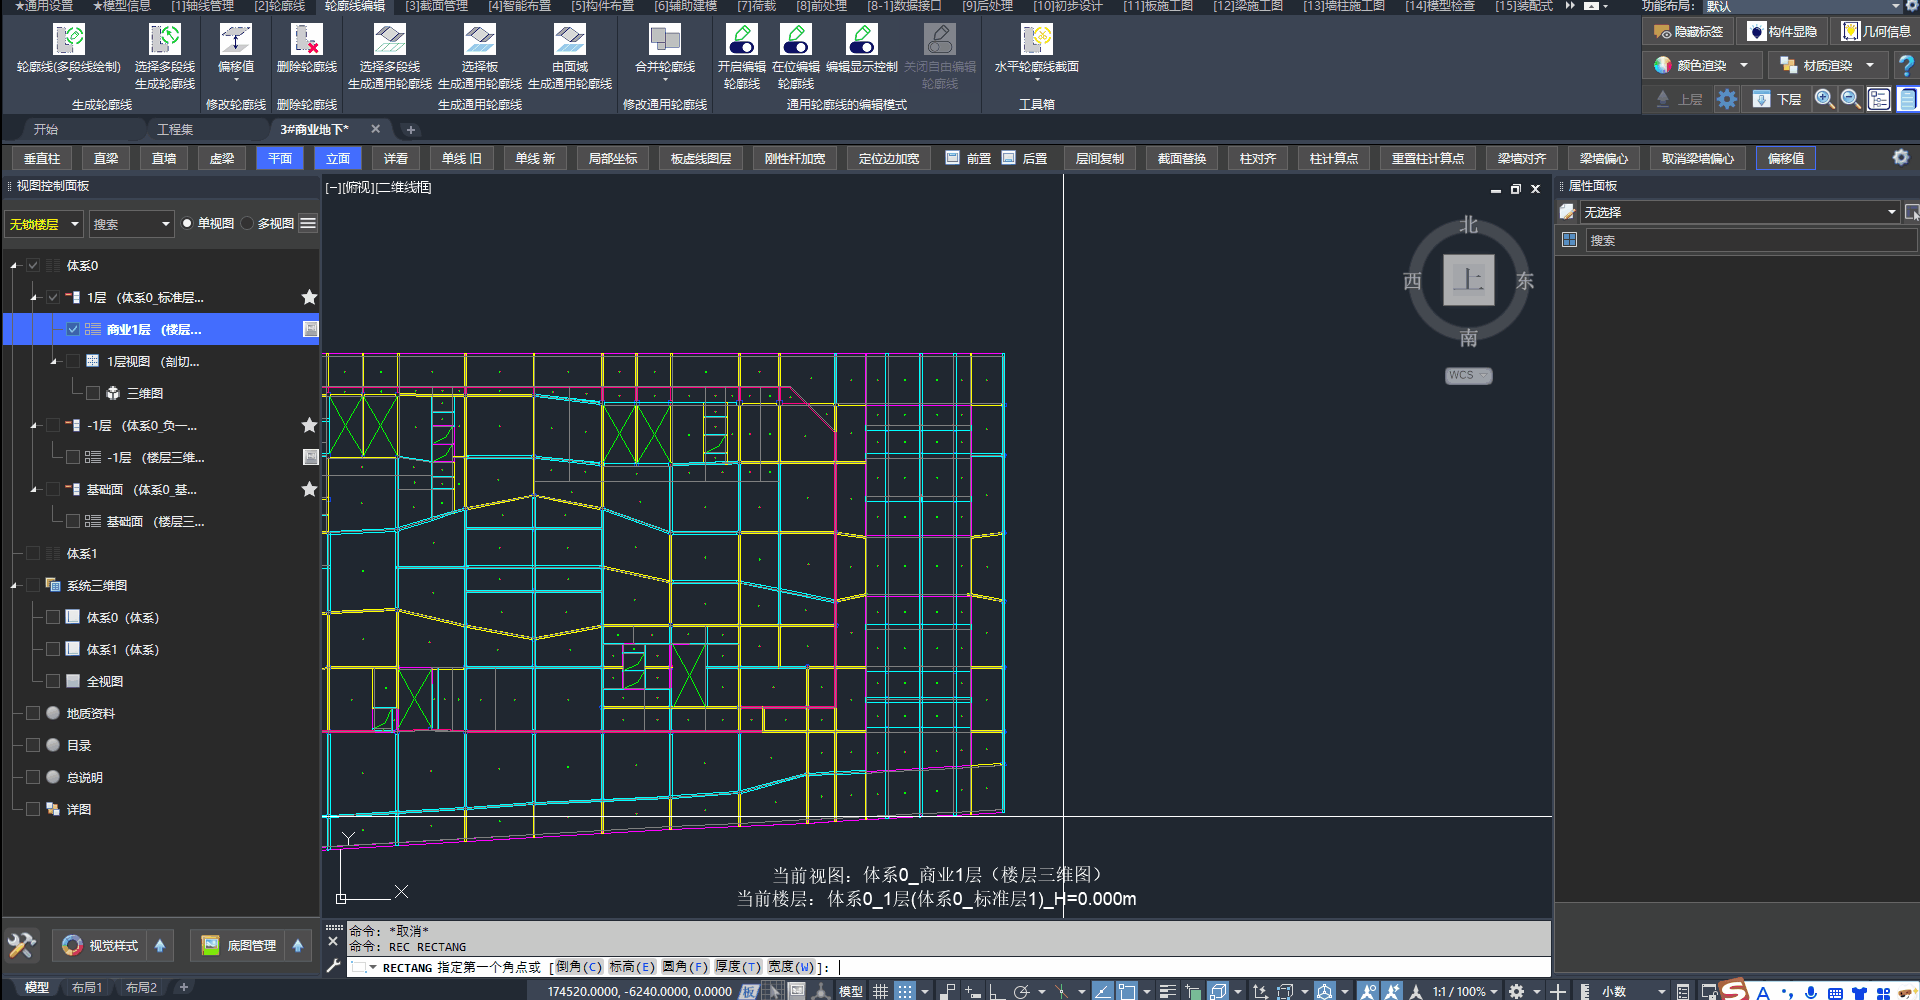Open 开启编辑轮廓线 edit mode icon
This screenshot has width=1920, height=1000.
(x=741, y=41)
